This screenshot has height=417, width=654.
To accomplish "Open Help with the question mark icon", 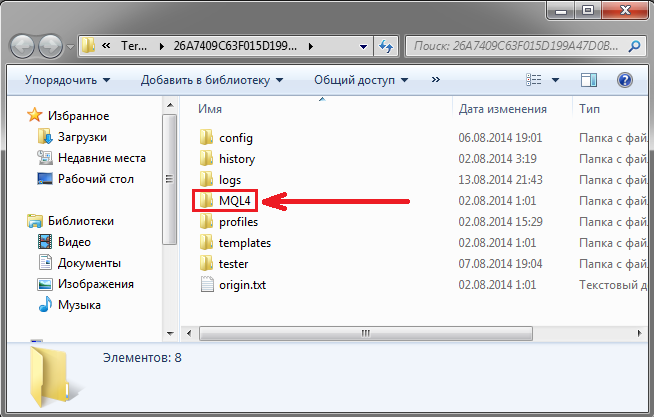I will coord(625,80).
